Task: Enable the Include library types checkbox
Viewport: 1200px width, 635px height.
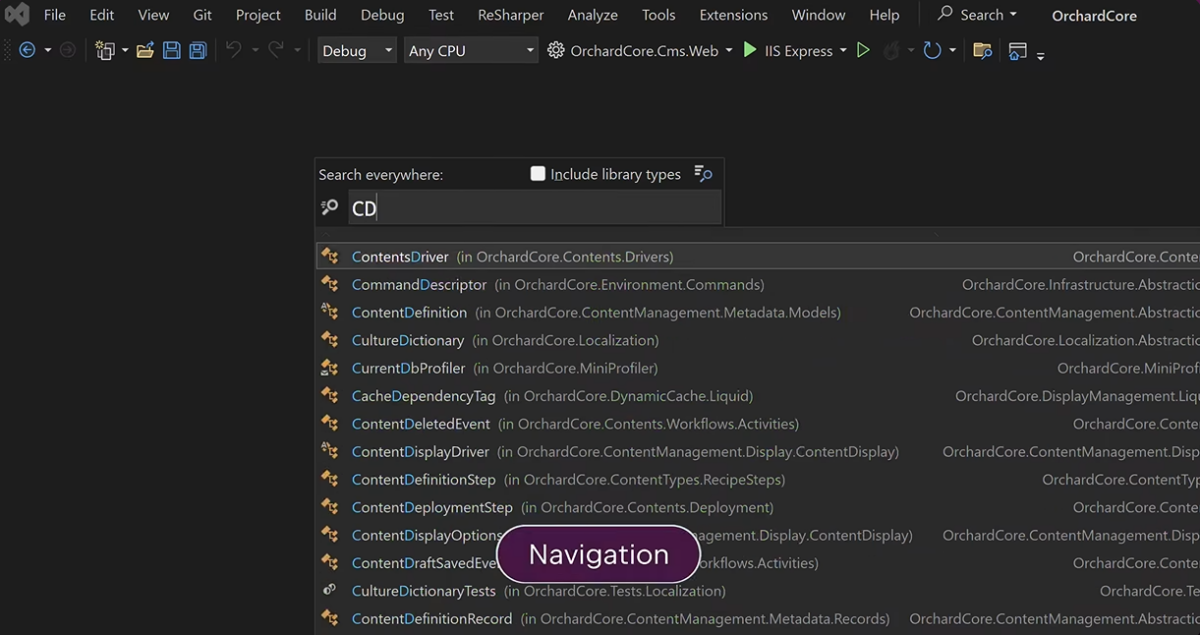Action: pos(538,174)
